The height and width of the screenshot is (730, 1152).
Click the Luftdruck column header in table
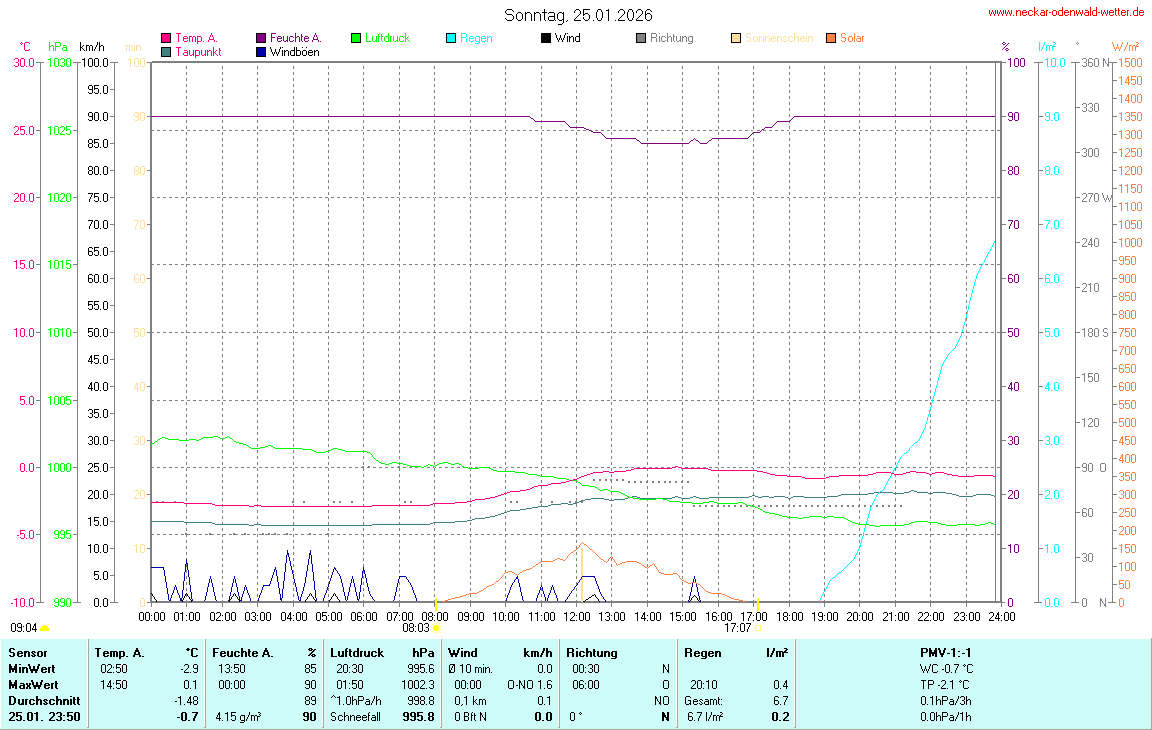[x=357, y=653]
